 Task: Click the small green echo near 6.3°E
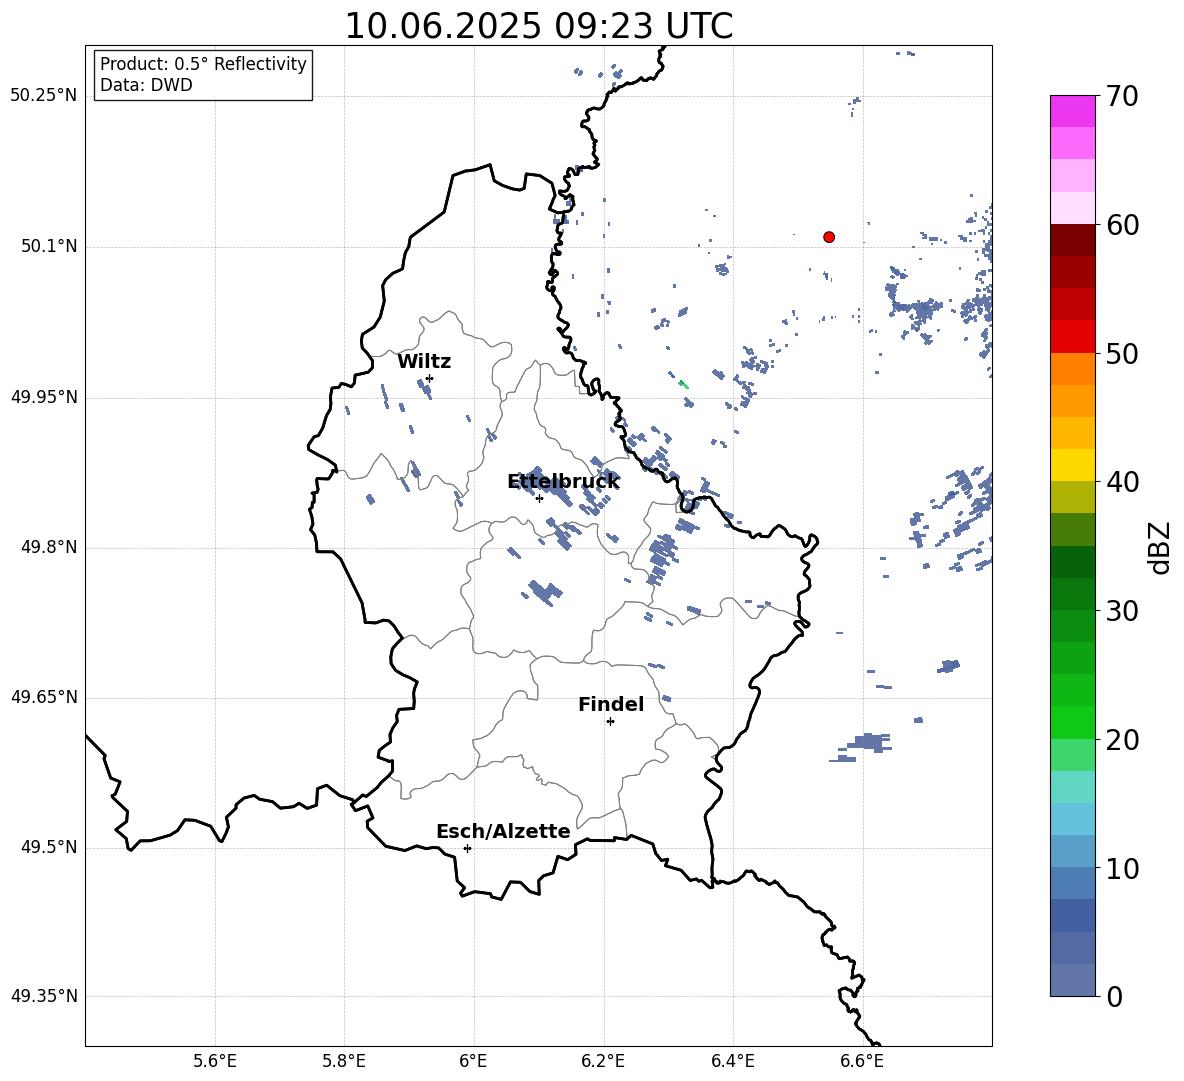[683, 384]
